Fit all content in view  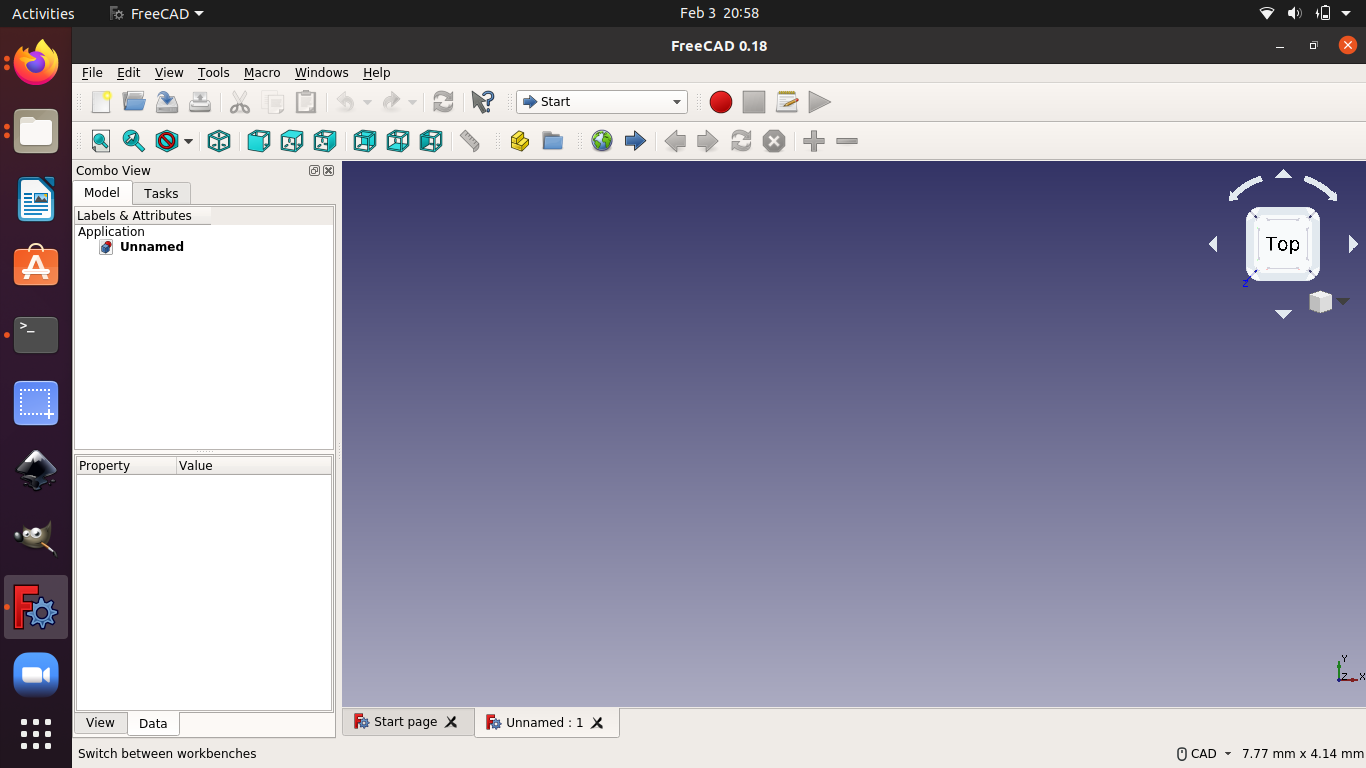101,141
